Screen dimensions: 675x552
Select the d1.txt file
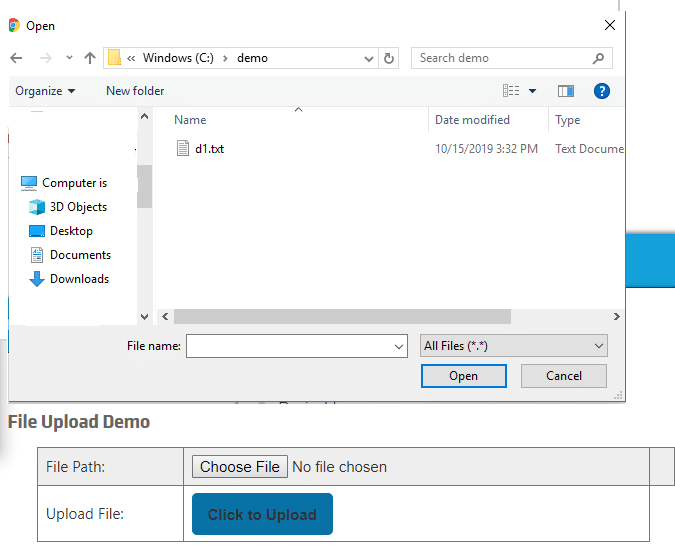[x=209, y=149]
